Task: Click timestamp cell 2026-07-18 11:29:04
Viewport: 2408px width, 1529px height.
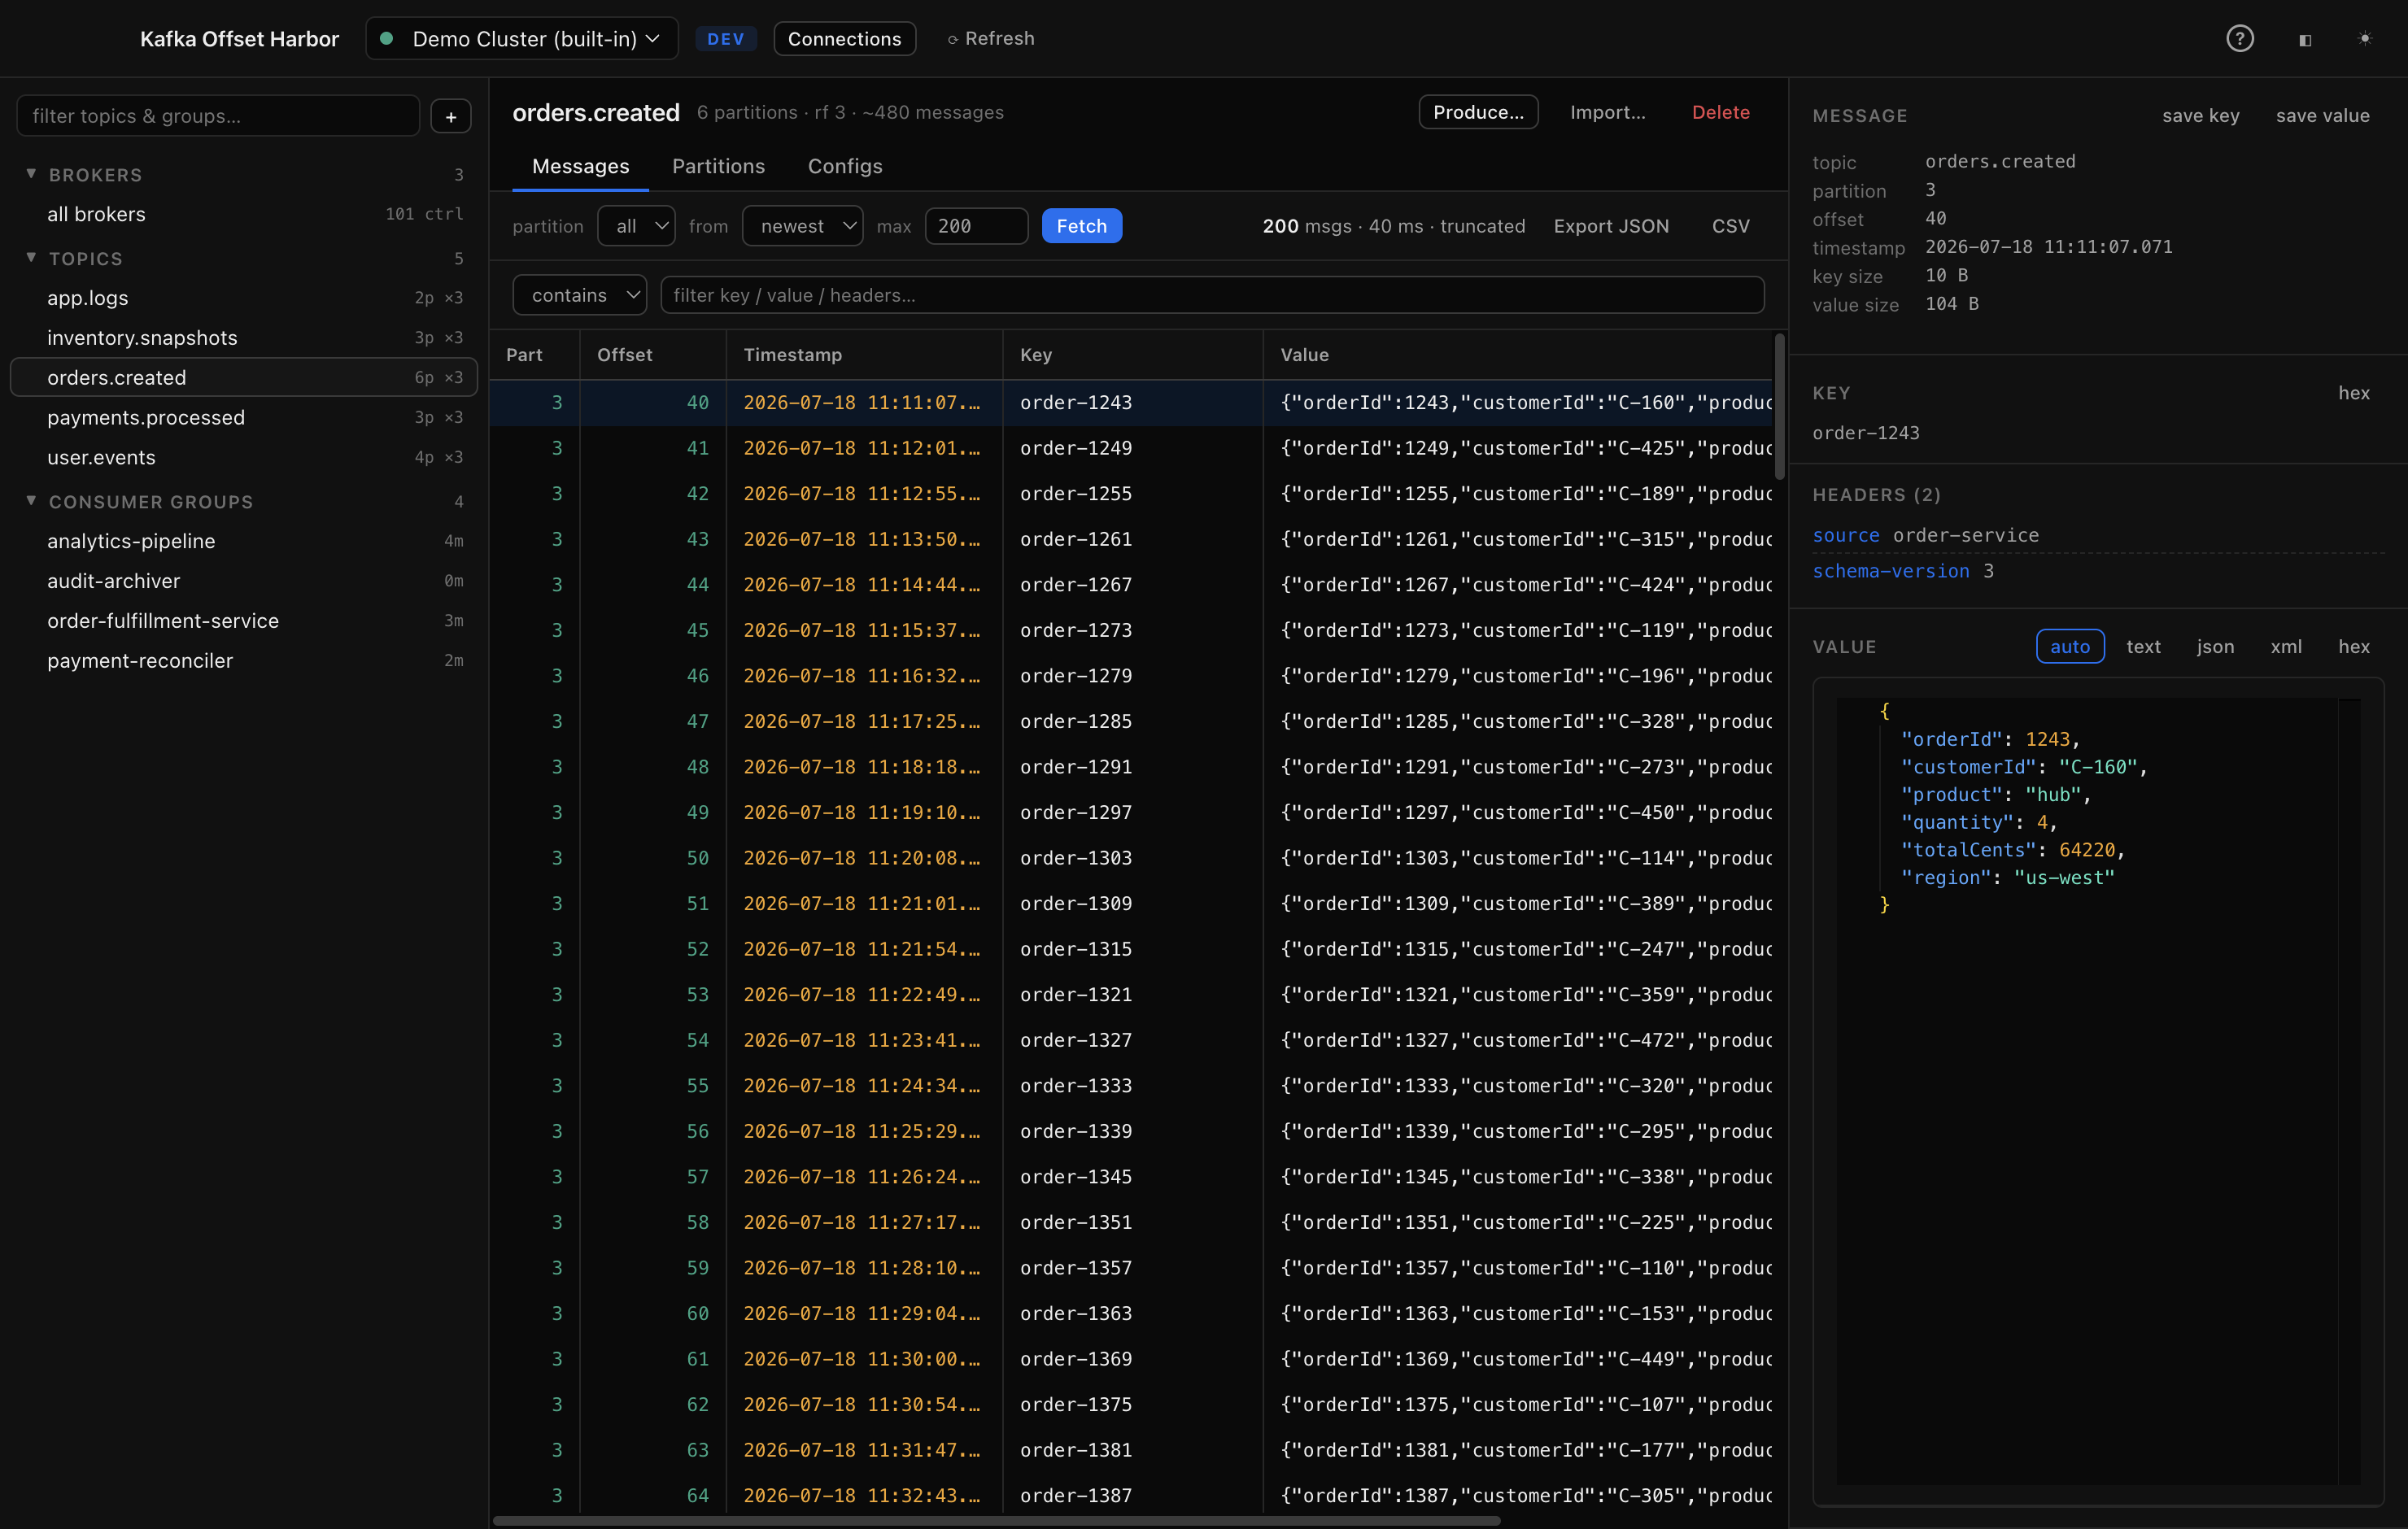Action: [x=865, y=1313]
